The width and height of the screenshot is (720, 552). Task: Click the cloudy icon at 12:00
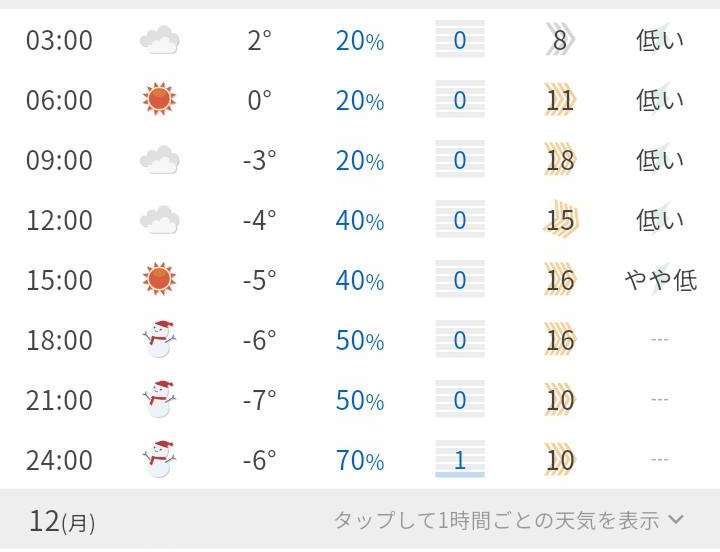tap(160, 220)
